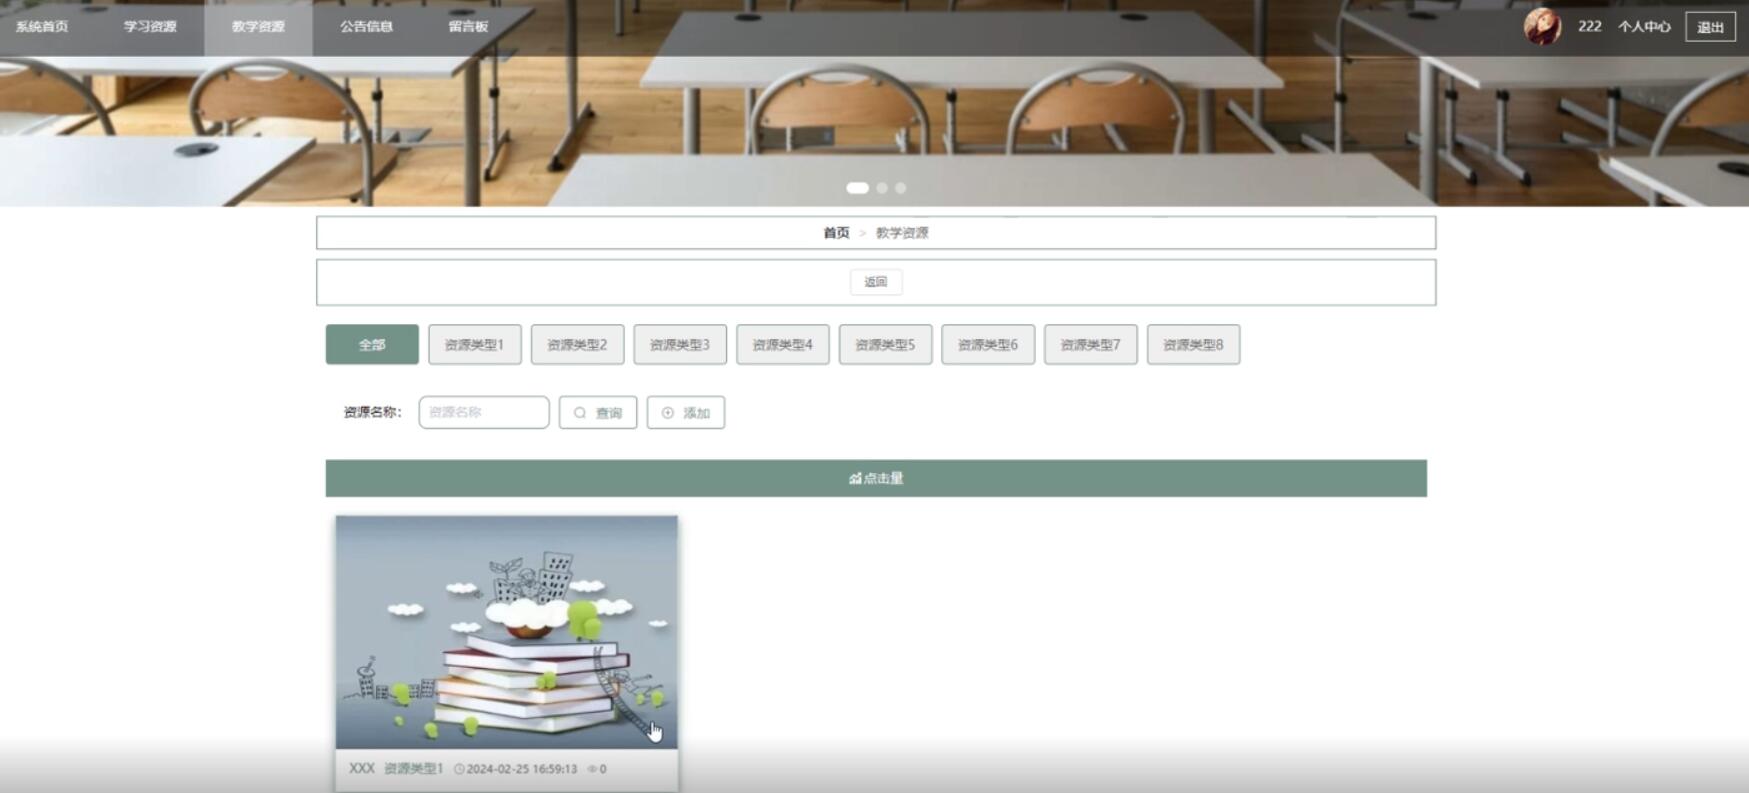Click the 返回 button

tap(876, 282)
